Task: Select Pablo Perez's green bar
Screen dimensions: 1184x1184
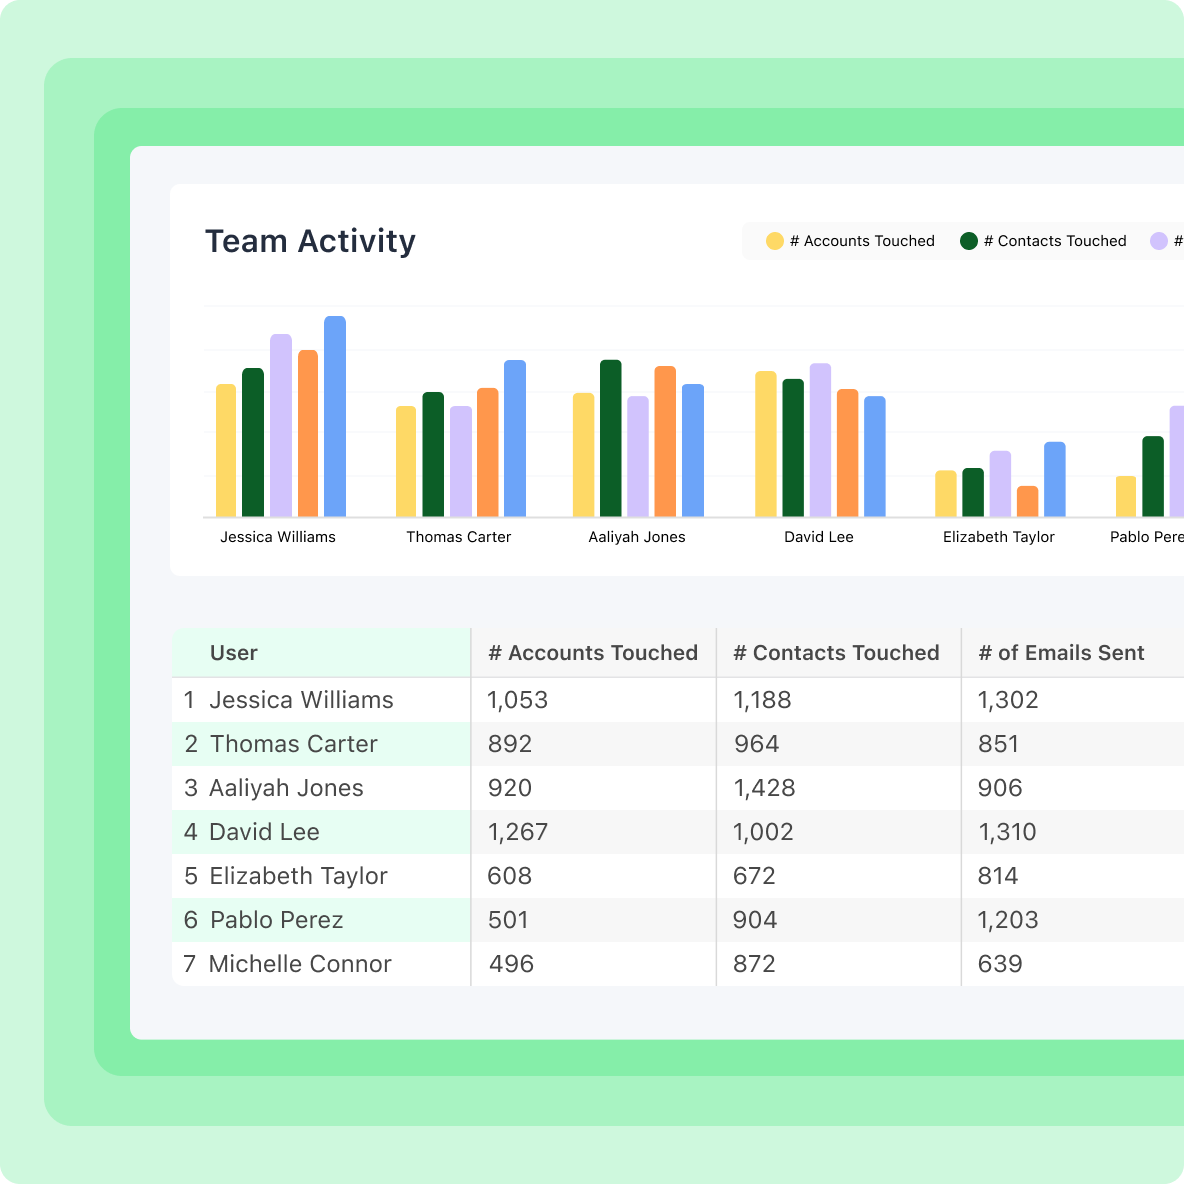Action: click(1152, 475)
